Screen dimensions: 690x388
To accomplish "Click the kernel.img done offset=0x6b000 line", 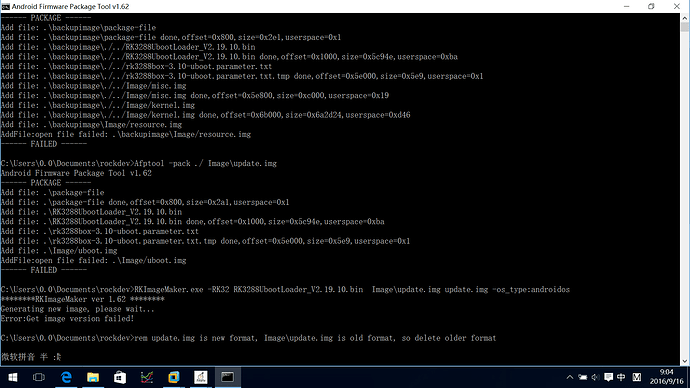I will [x=206, y=115].
